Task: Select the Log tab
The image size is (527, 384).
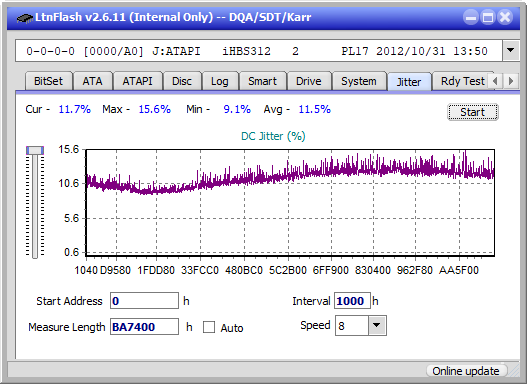Action: click(x=219, y=81)
